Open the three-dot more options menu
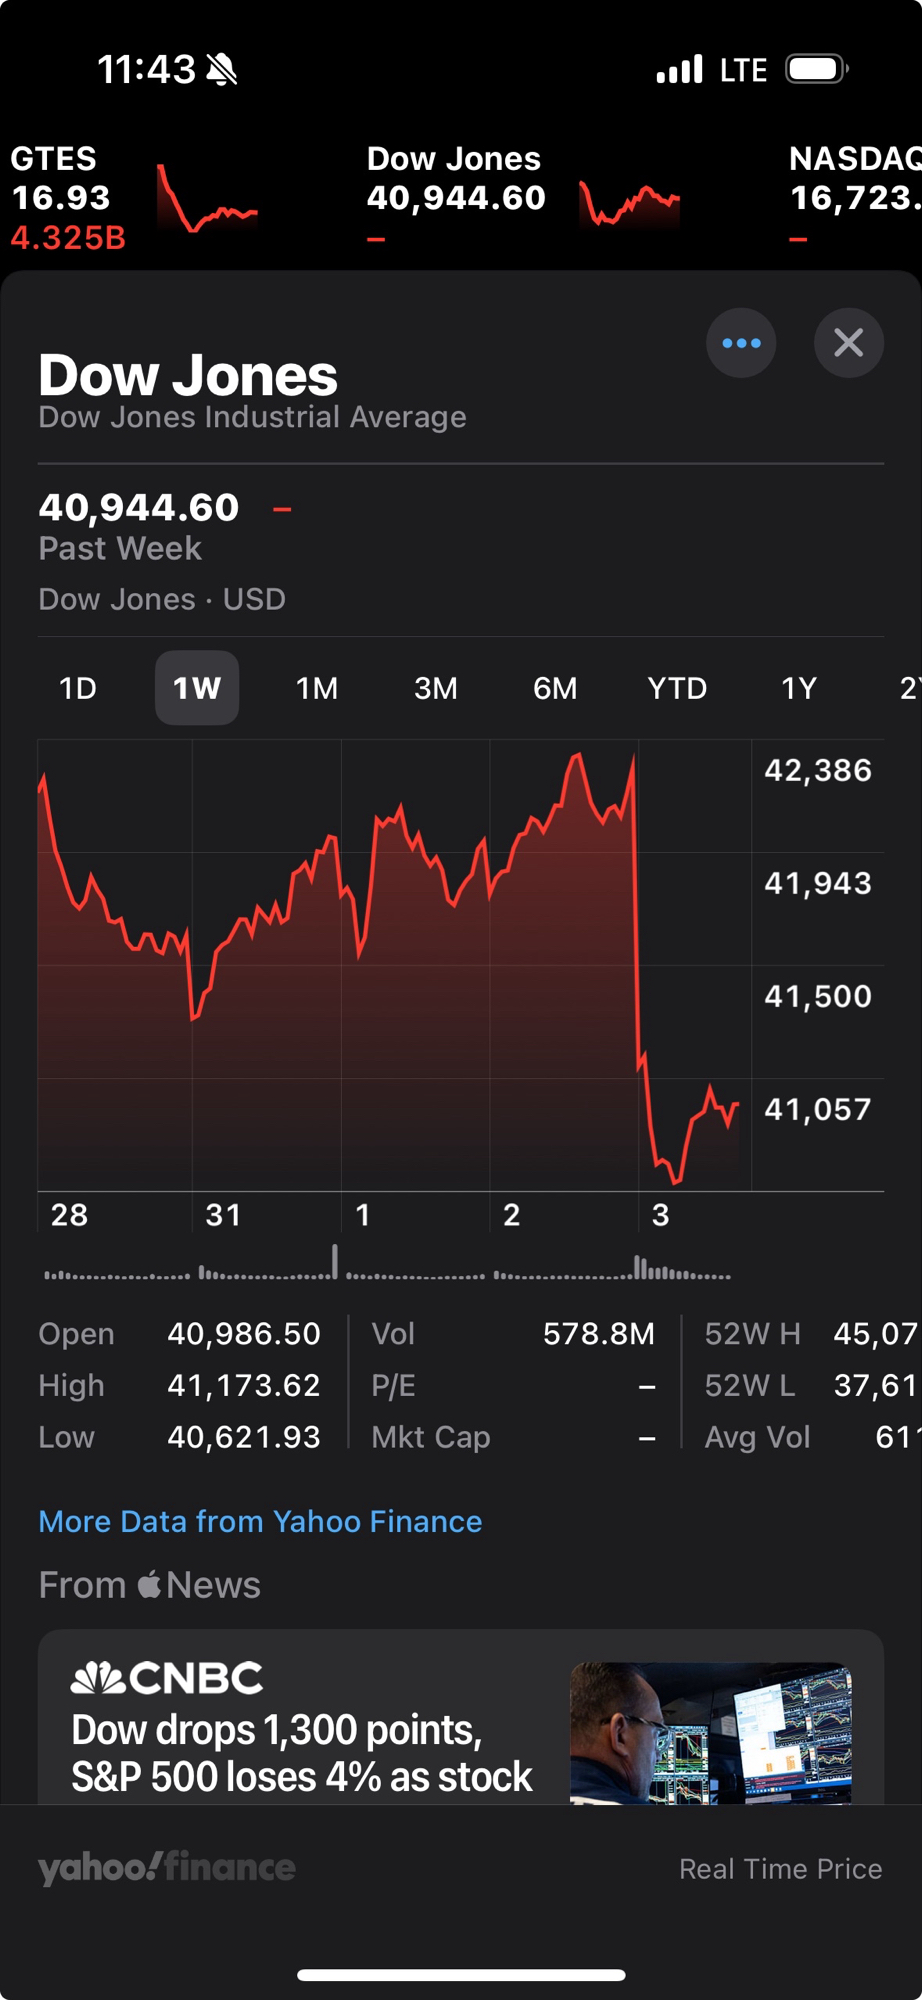The height and width of the screenshot is (2000, 922). tap(741, 343)
